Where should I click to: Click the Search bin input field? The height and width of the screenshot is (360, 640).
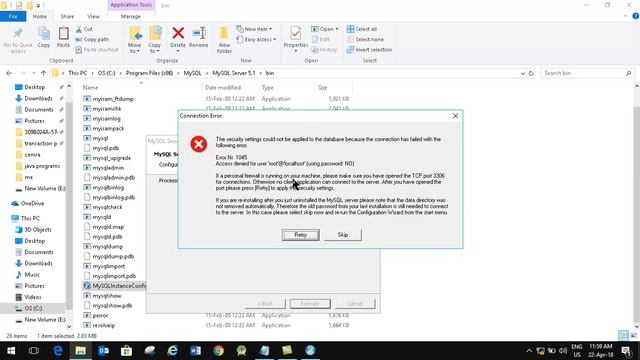click(x=588, y=73)
